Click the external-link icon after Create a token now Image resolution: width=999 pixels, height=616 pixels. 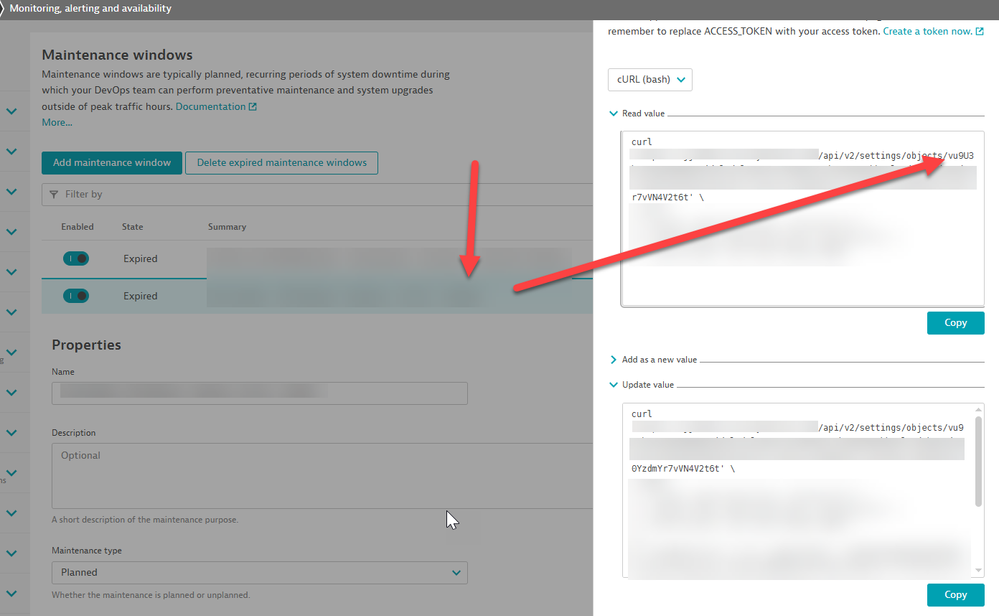(979, 32)
